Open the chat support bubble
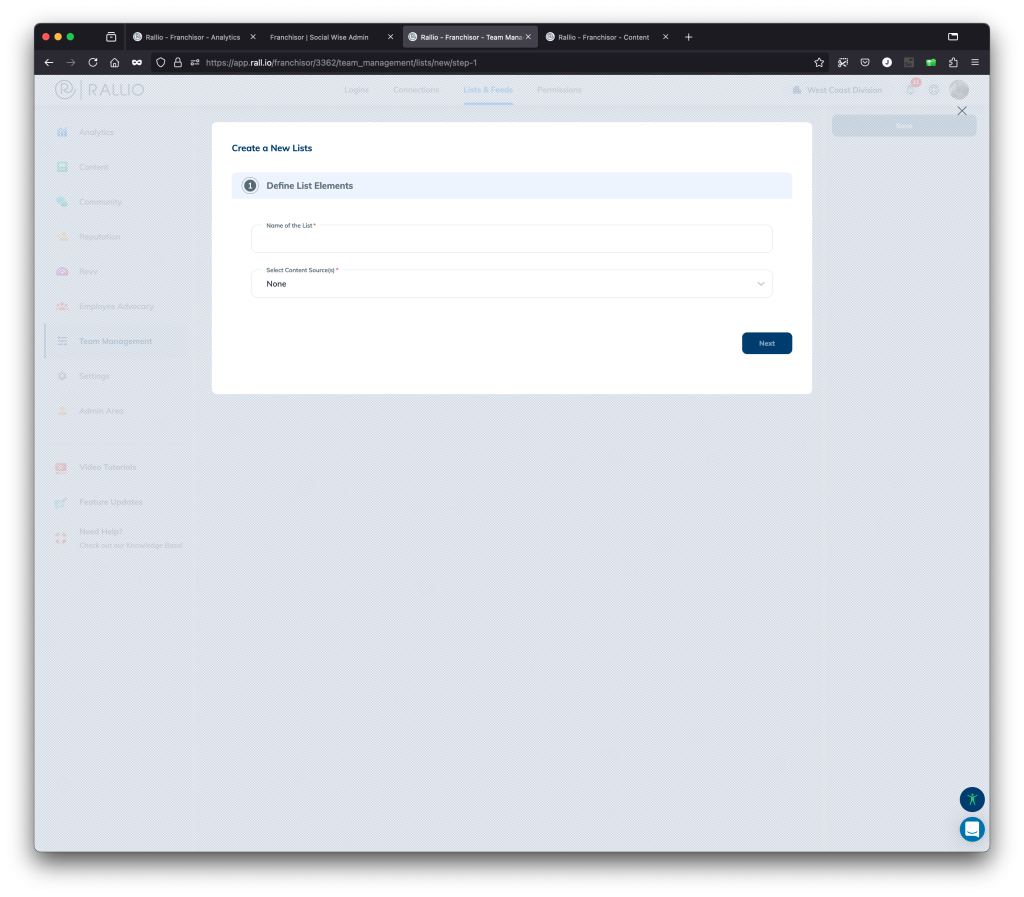The height and width of the screenshot is (897, 1024). pyautogui.click(x=972, y=829)
